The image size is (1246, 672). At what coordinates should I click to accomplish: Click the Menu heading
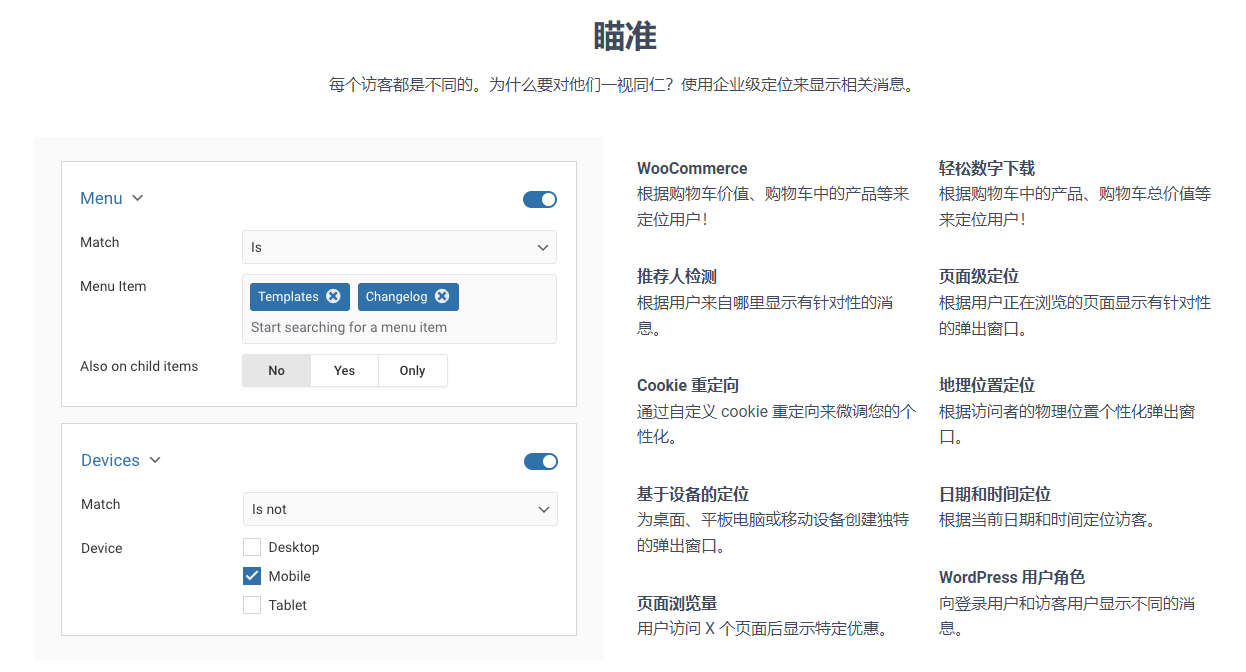point(101,198)
